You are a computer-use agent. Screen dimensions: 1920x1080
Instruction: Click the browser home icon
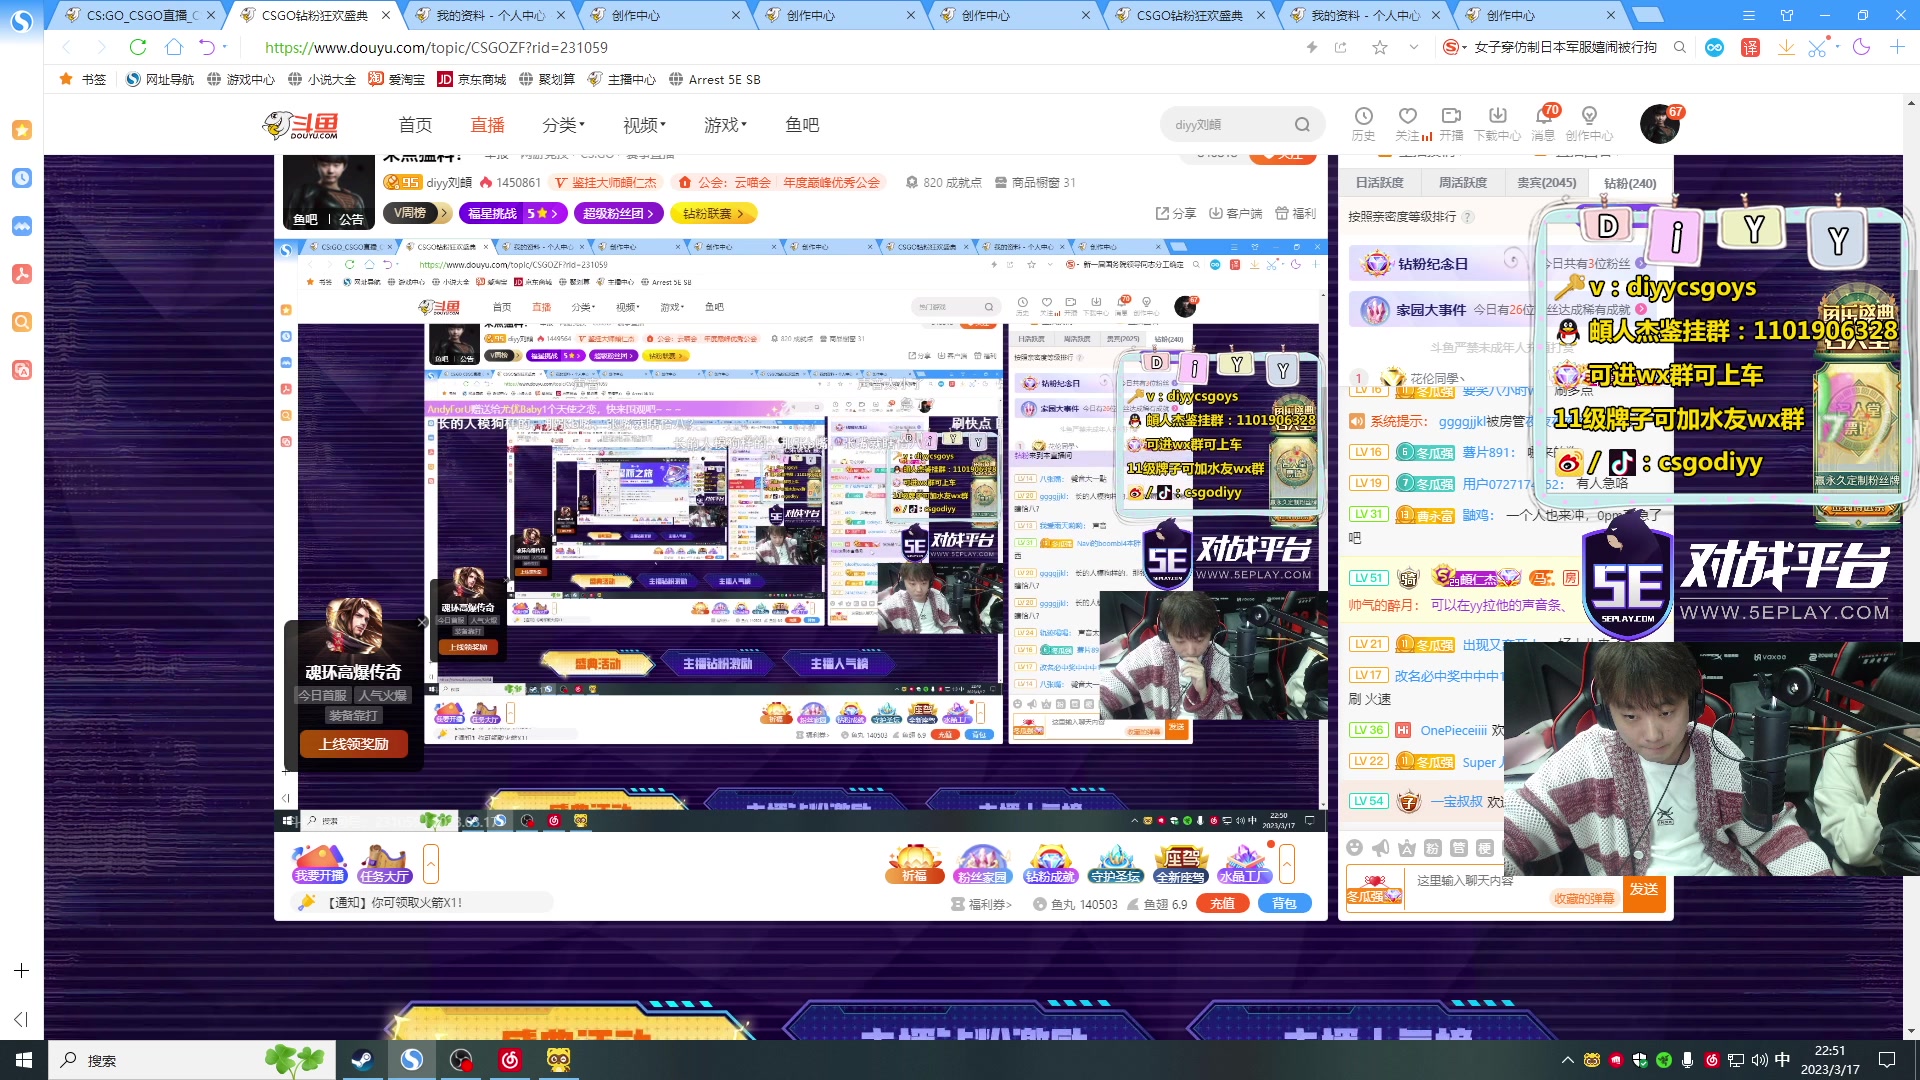pos(174,47)
